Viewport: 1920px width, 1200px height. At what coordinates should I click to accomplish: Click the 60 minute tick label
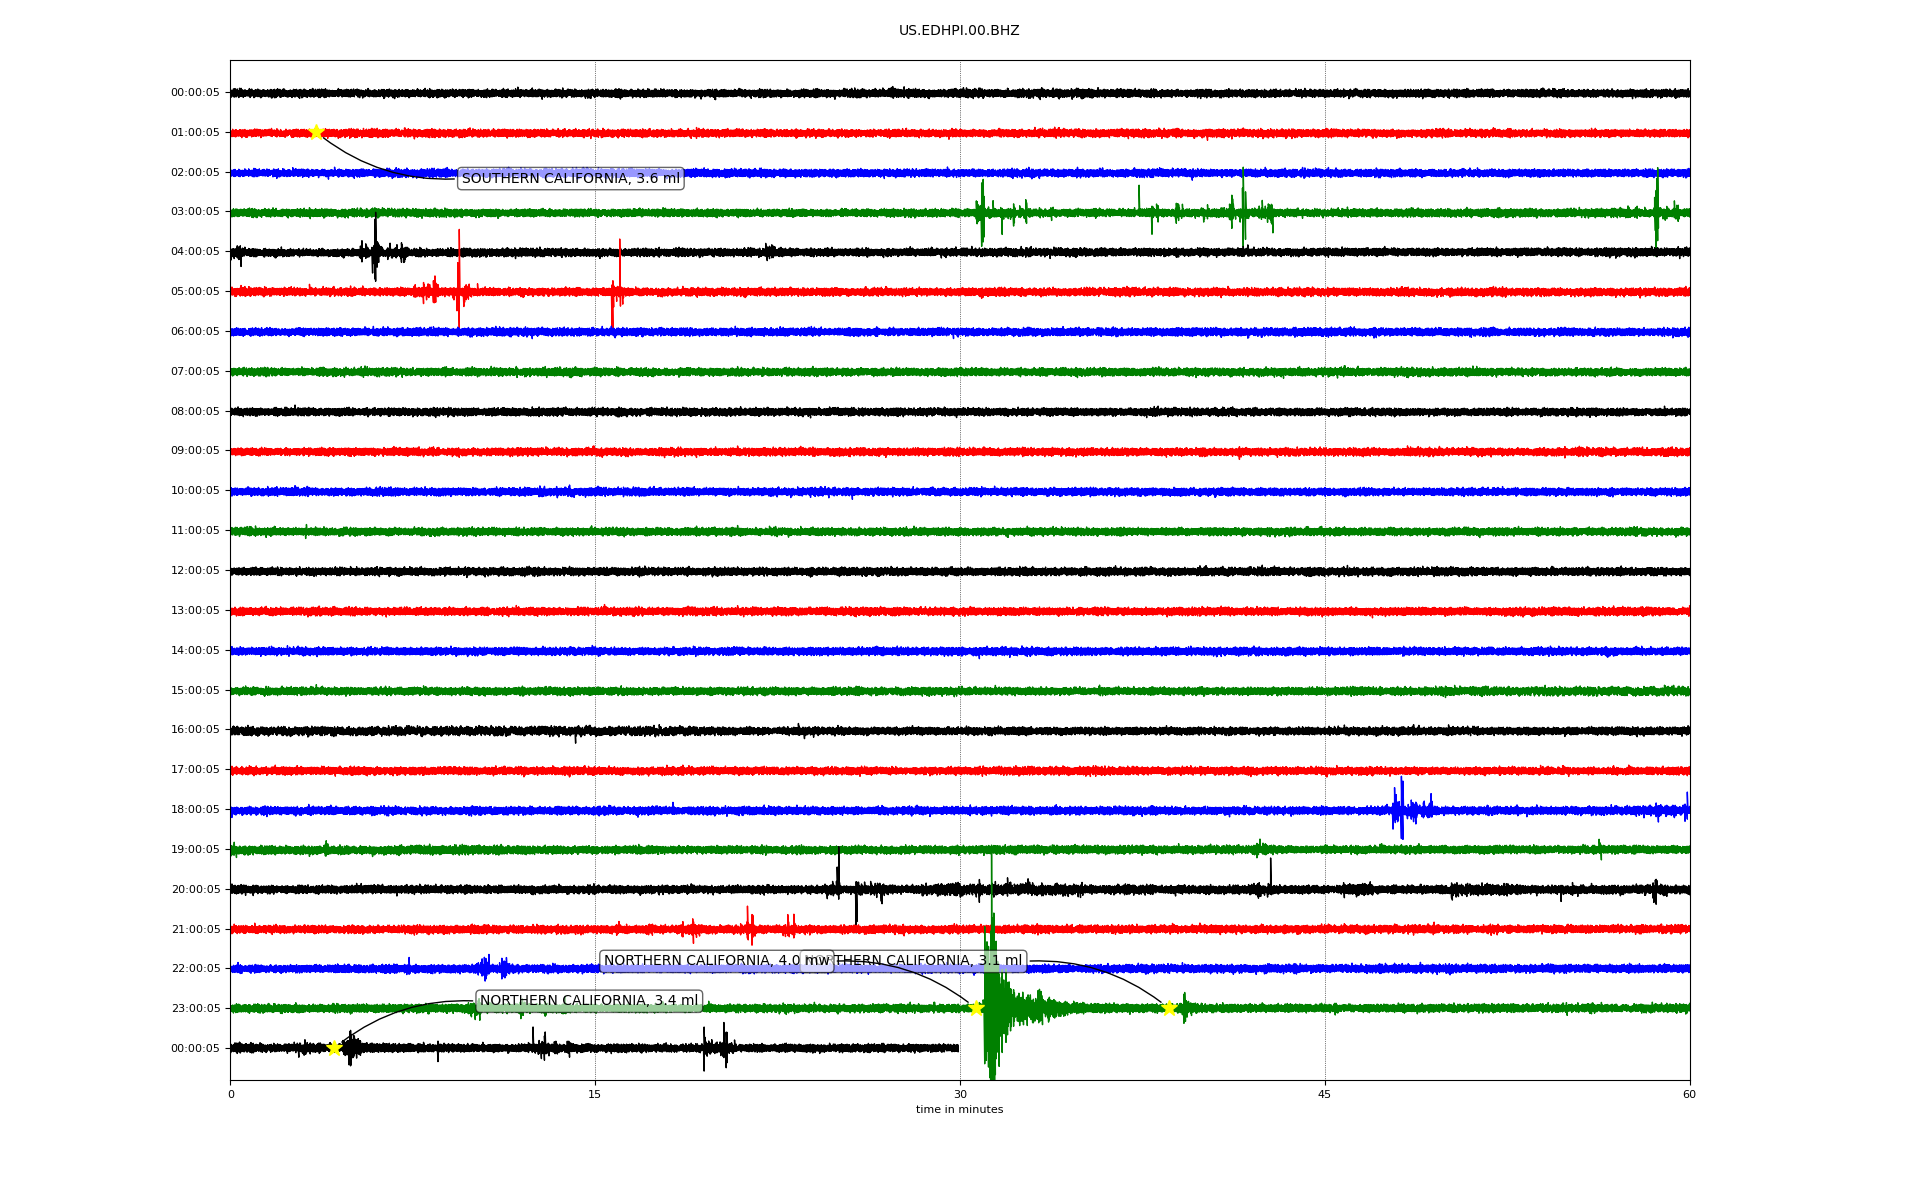1689,1095
